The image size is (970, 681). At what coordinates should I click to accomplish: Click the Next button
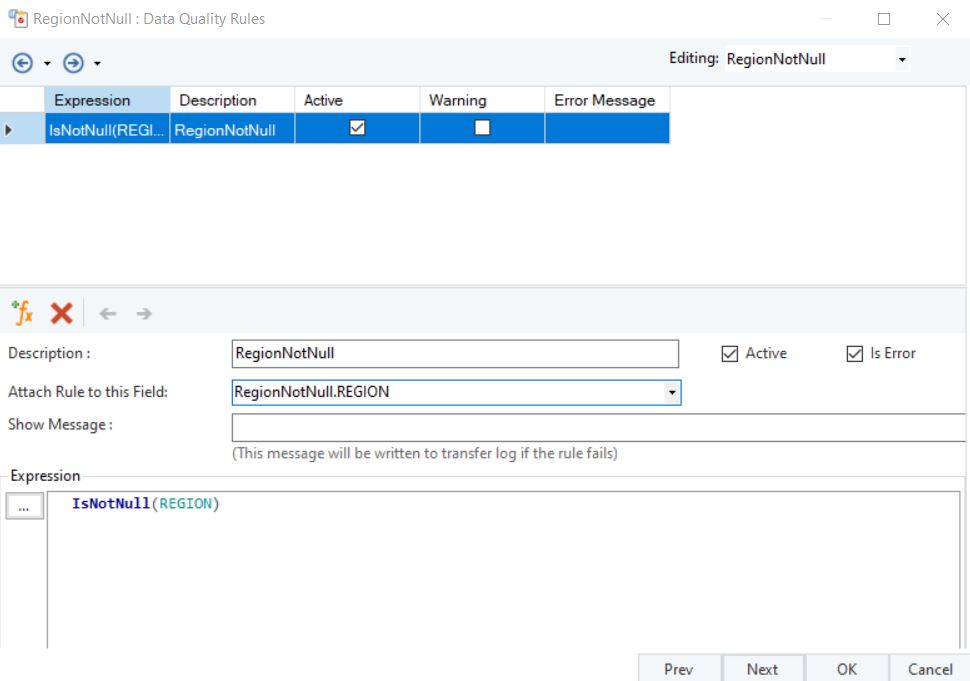pyautogui.click(x=762, y=669)
